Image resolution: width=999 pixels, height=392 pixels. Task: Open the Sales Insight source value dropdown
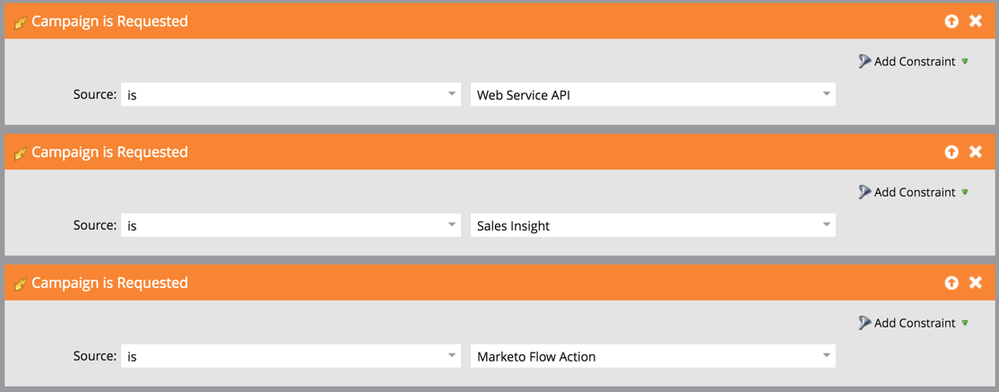[653, 226]
